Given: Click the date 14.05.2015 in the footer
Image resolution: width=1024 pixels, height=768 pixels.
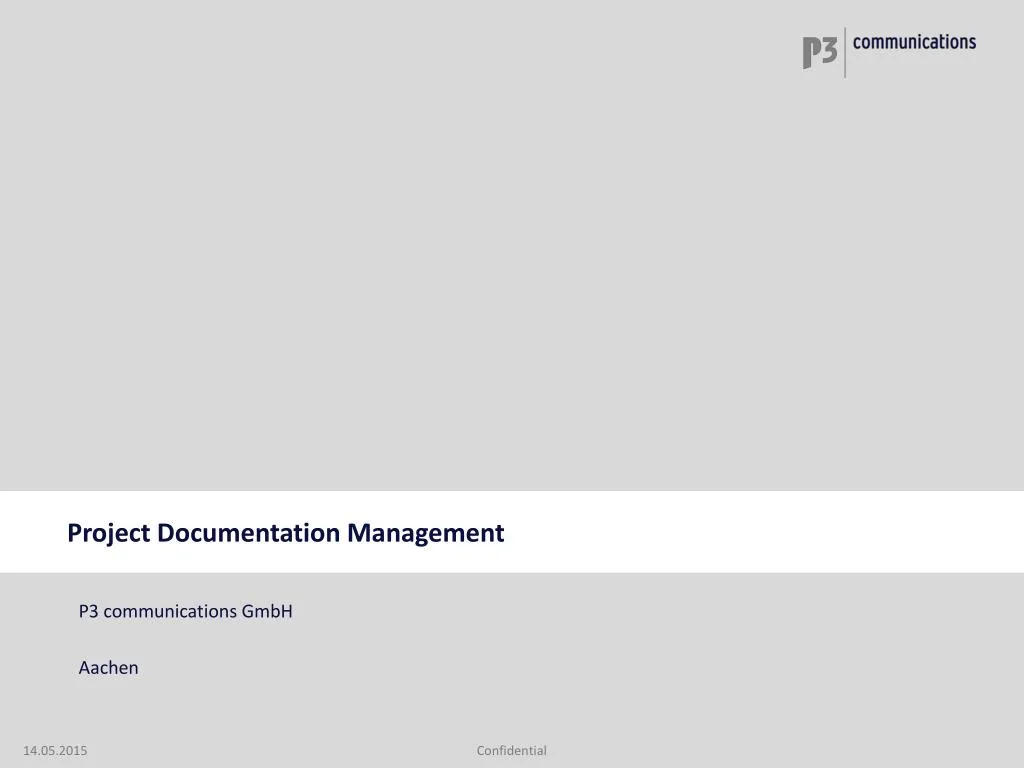Looking at the screenshot, I should click(55, 750).
